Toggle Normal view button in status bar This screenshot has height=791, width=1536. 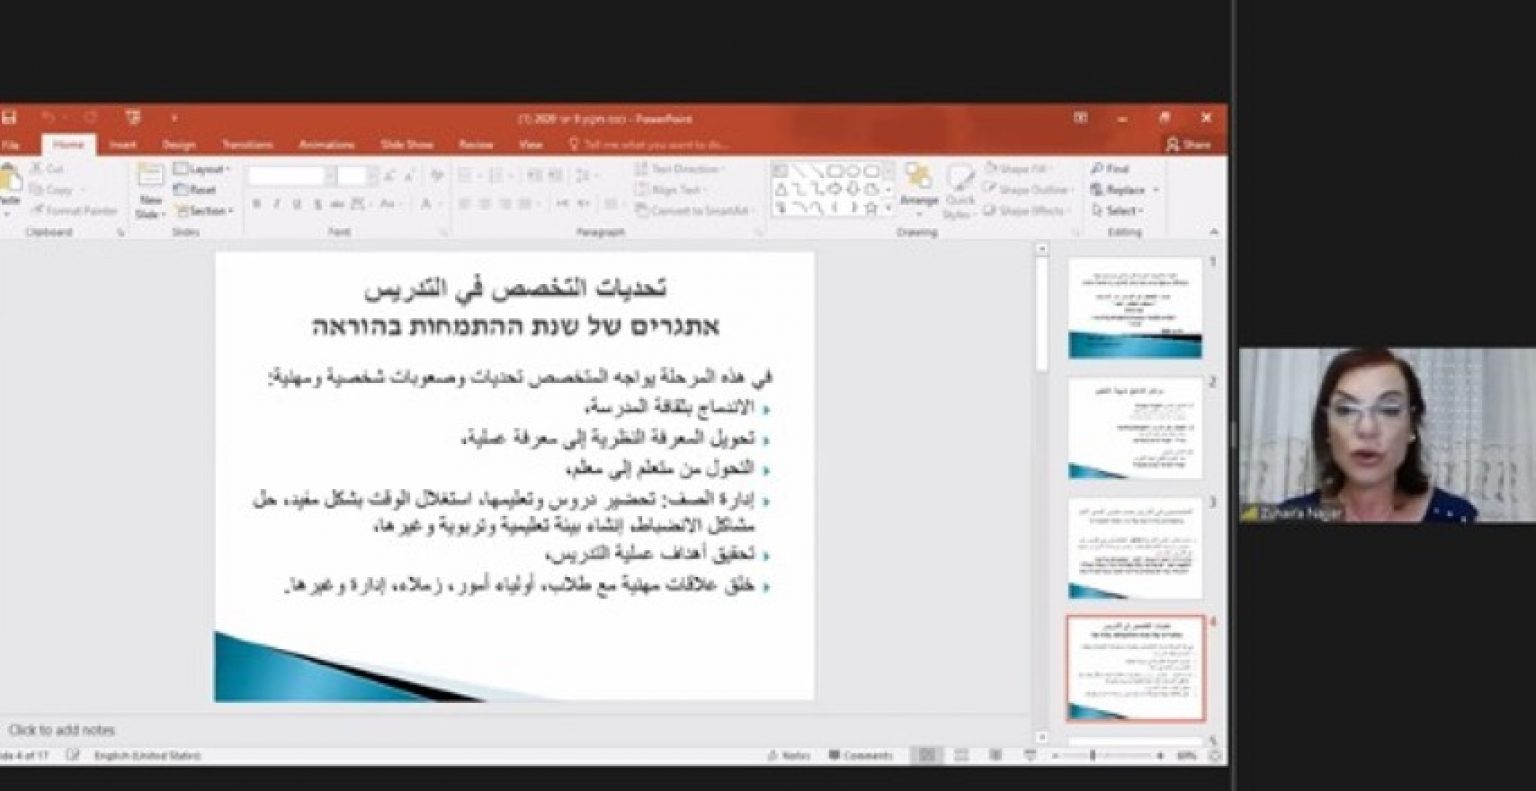point(927,755)
